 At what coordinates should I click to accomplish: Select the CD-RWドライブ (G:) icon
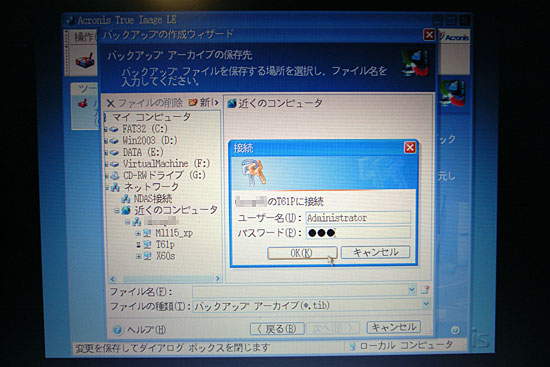click(115, 175)
